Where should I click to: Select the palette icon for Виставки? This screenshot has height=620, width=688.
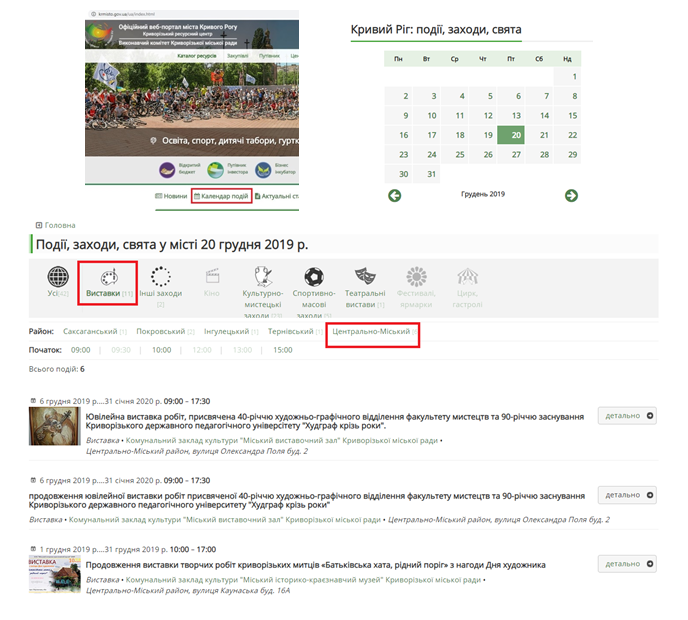coord(109,277)
